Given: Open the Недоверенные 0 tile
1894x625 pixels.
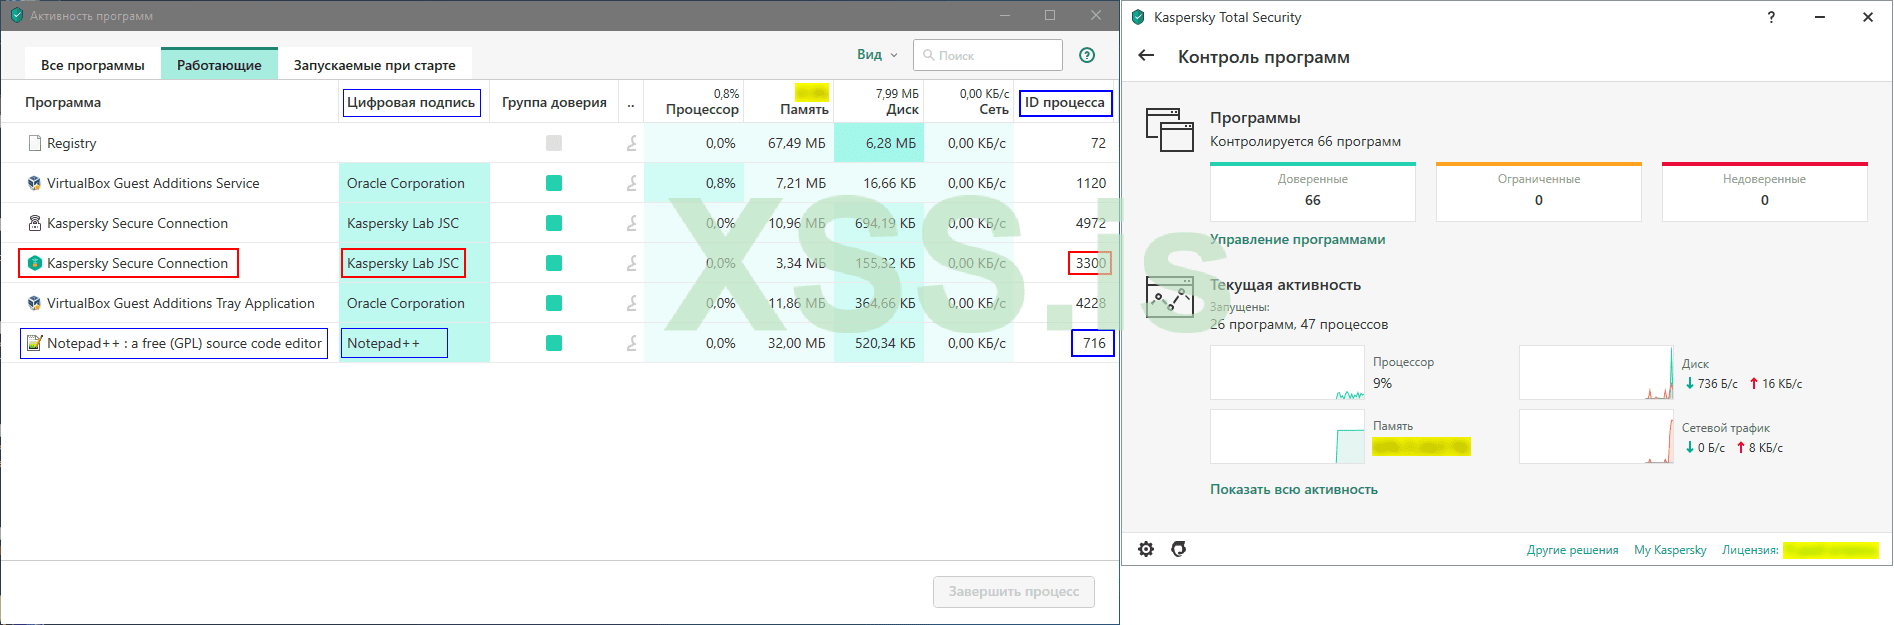Looking at the screenshot, I should (x=1765, y=192).
